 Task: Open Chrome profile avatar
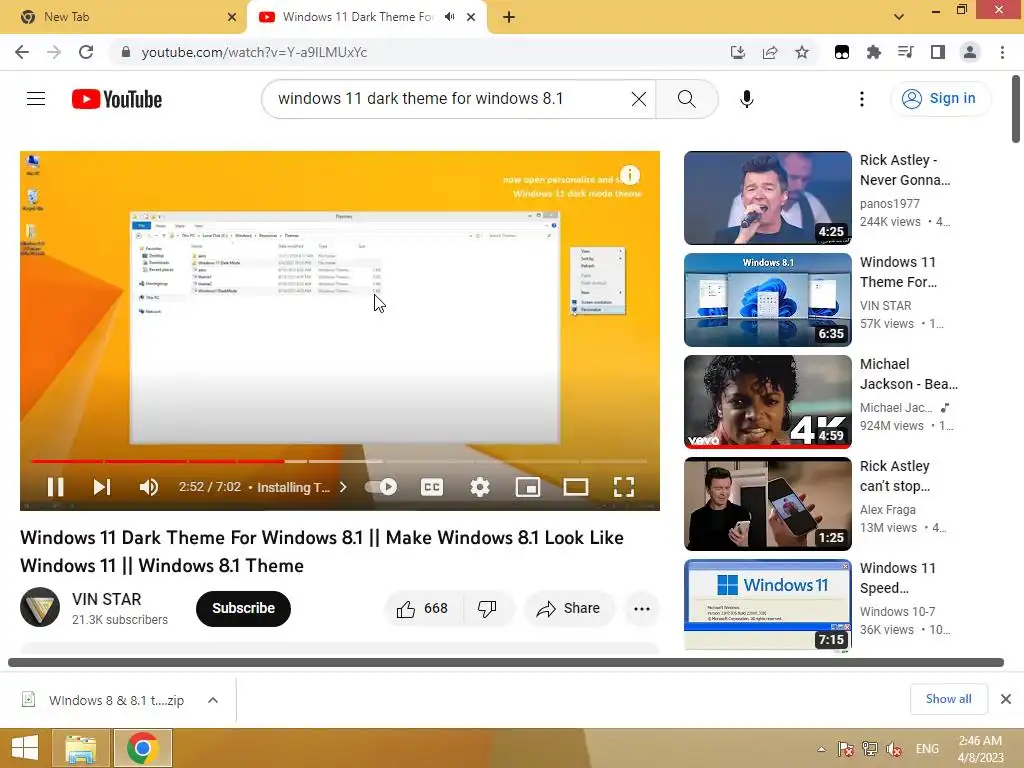pos(970,52)
